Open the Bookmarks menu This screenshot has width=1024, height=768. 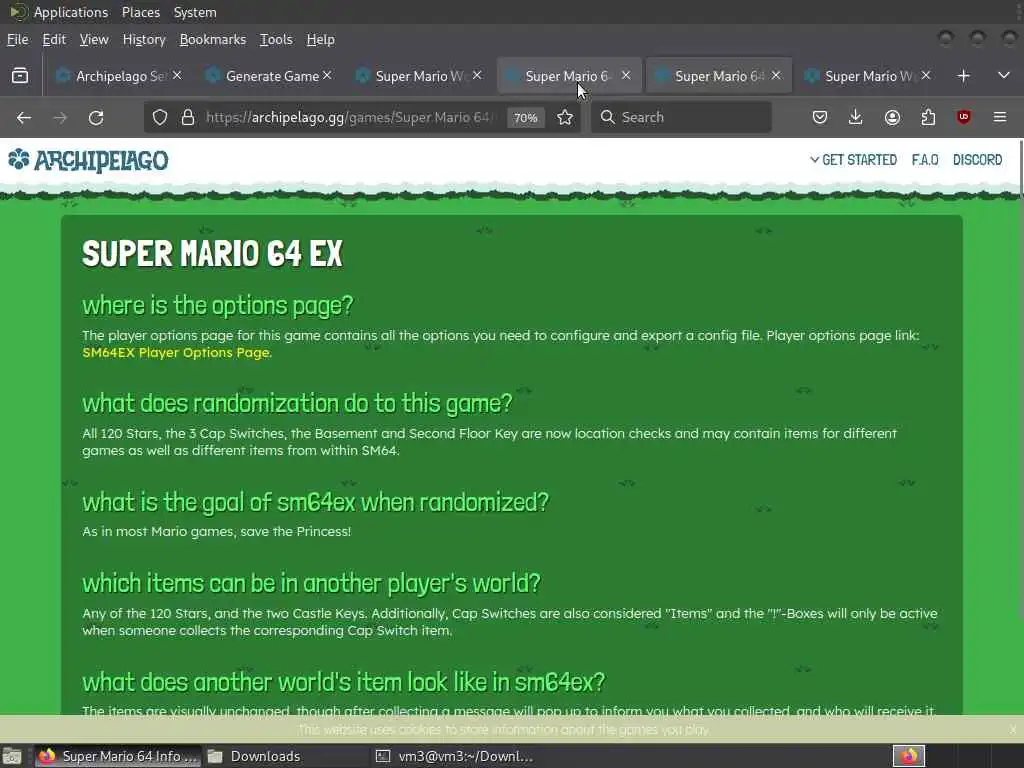tap(213, 39)
